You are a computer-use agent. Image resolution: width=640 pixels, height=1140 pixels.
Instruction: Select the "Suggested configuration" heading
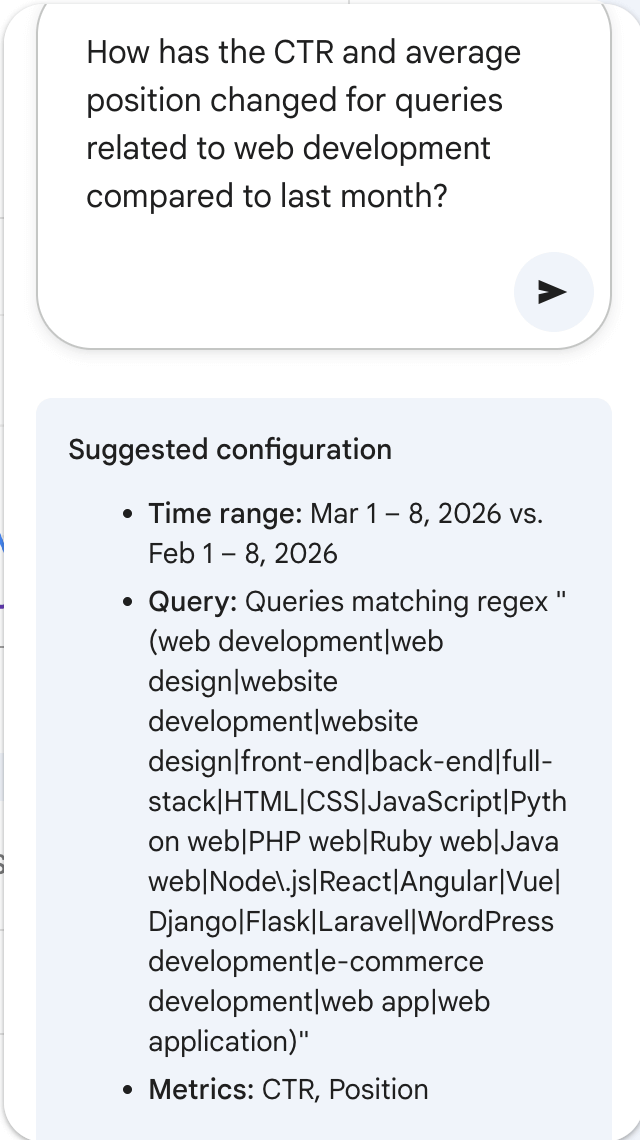click(229, 450)
